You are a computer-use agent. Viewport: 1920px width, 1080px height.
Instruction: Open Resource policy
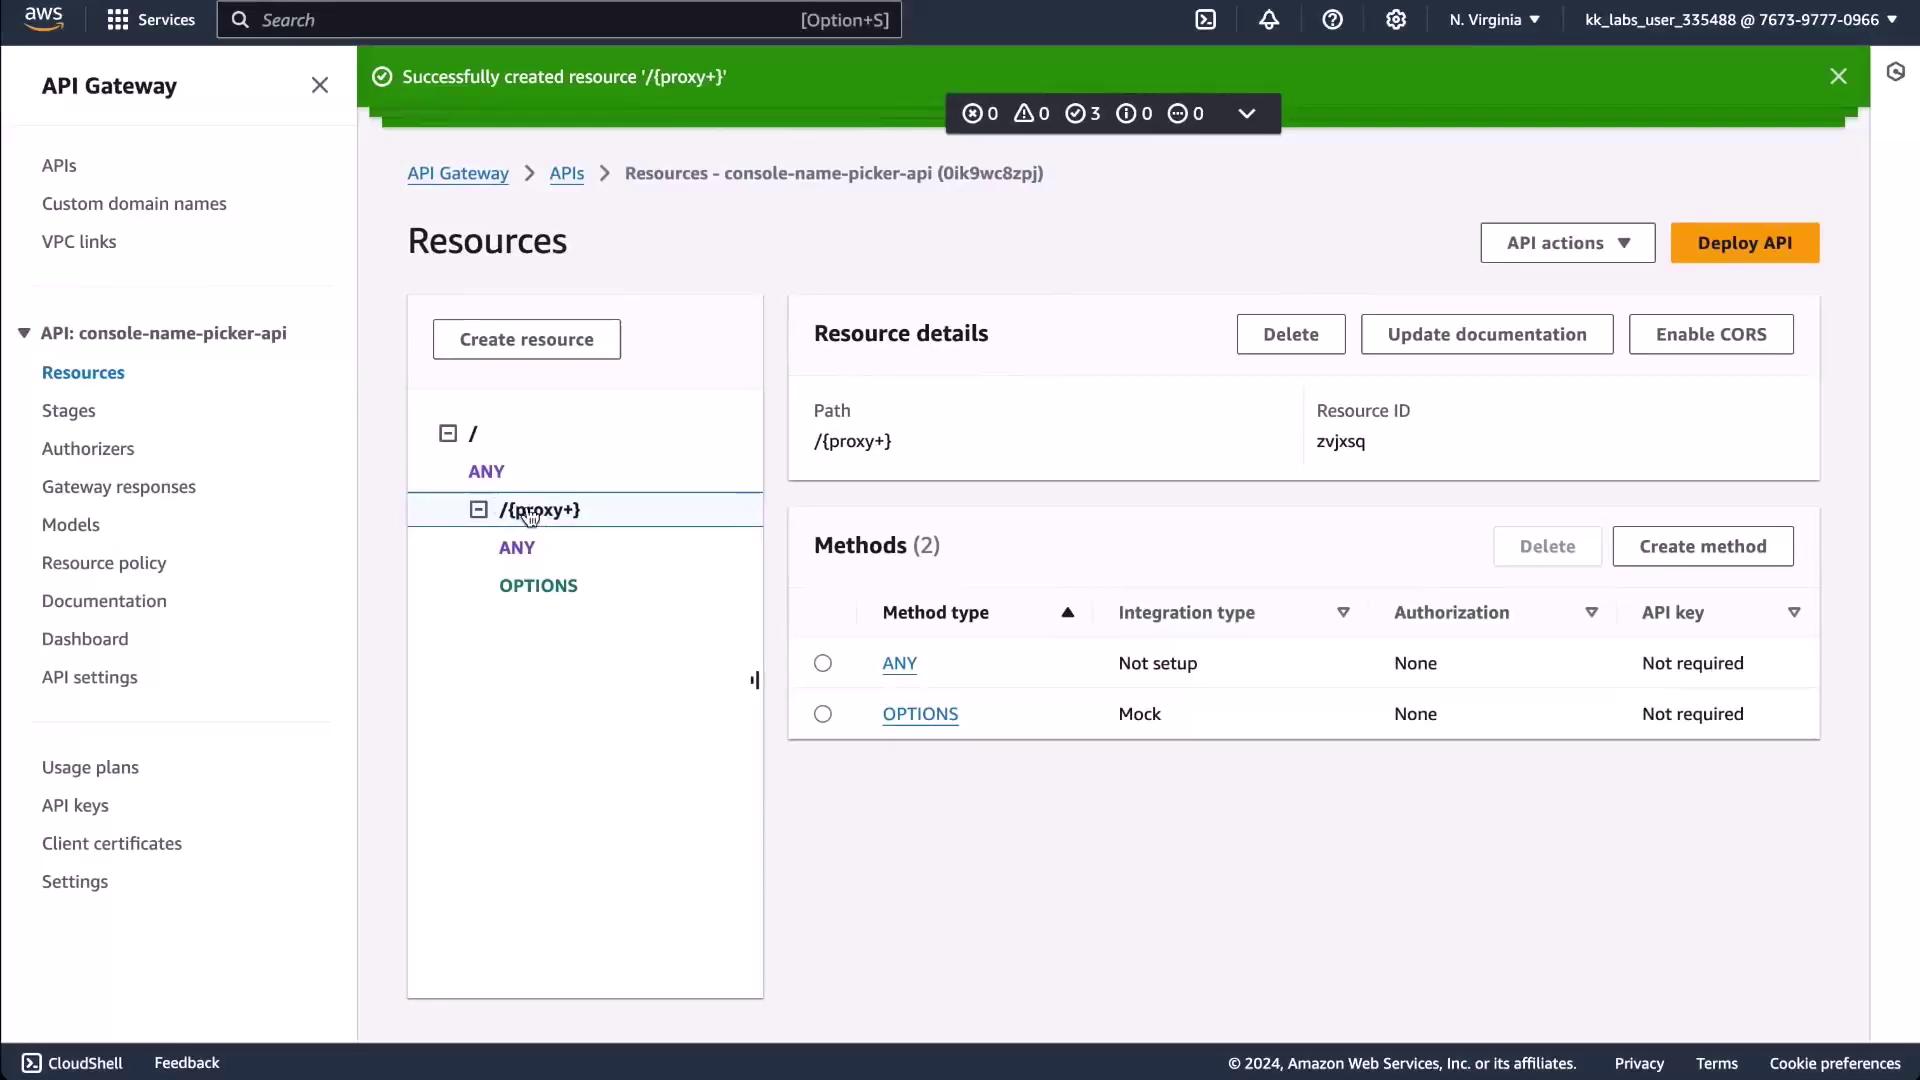104,562
